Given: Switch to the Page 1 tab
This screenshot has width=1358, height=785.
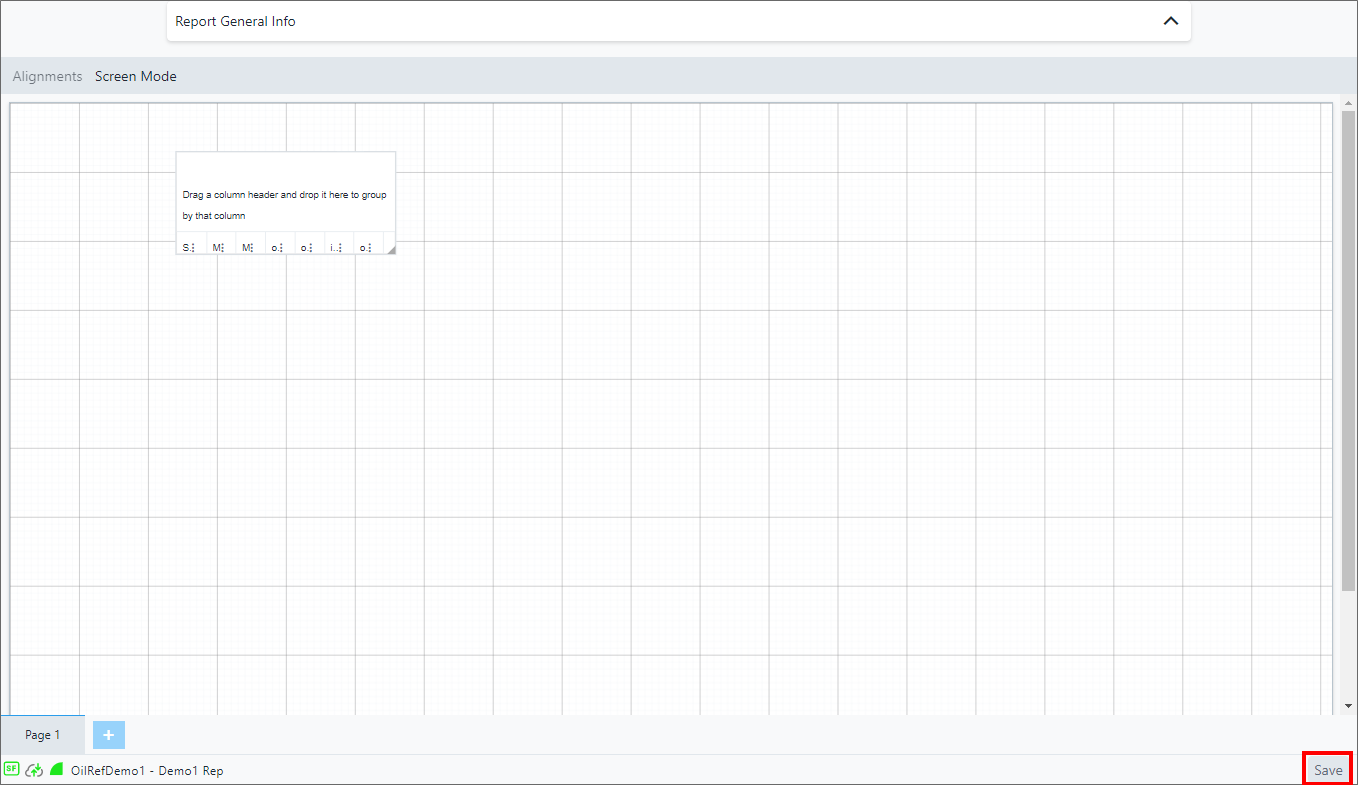Looking at the screenshot, I should pos(43,735).
